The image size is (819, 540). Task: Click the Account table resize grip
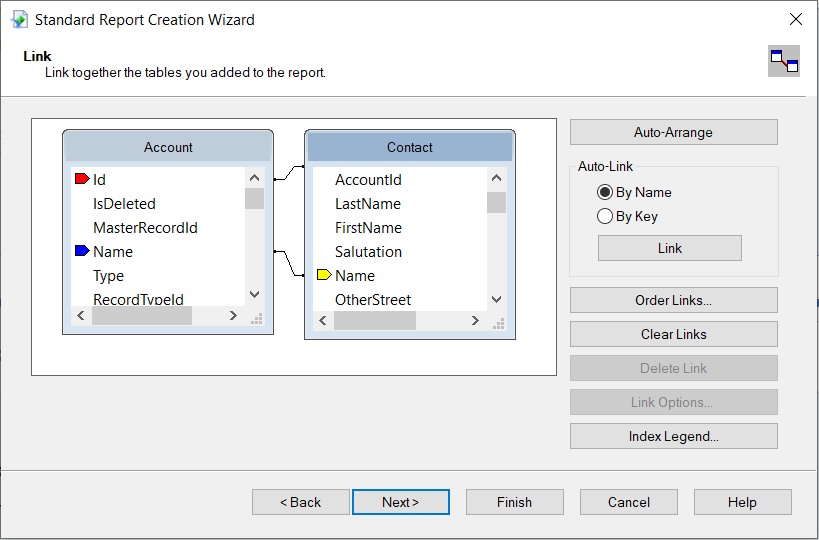tap(256, 318)
